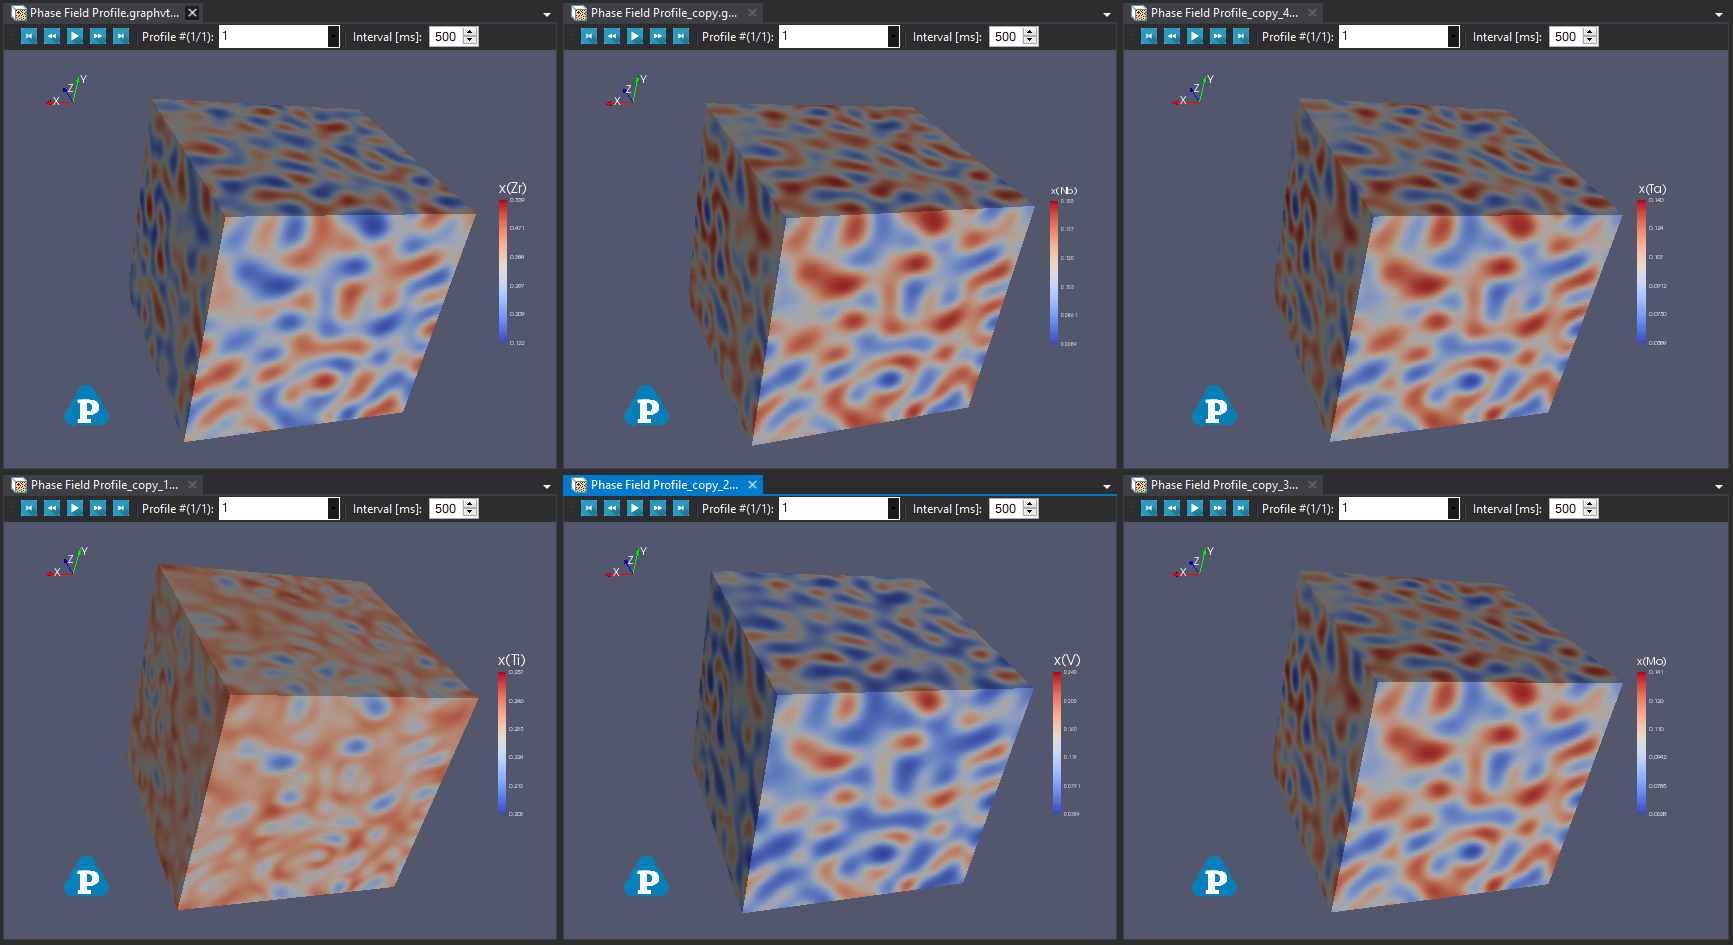
Task: Close the Phase Field Profile.graphvt tab
Action: (x=192, y=13)
